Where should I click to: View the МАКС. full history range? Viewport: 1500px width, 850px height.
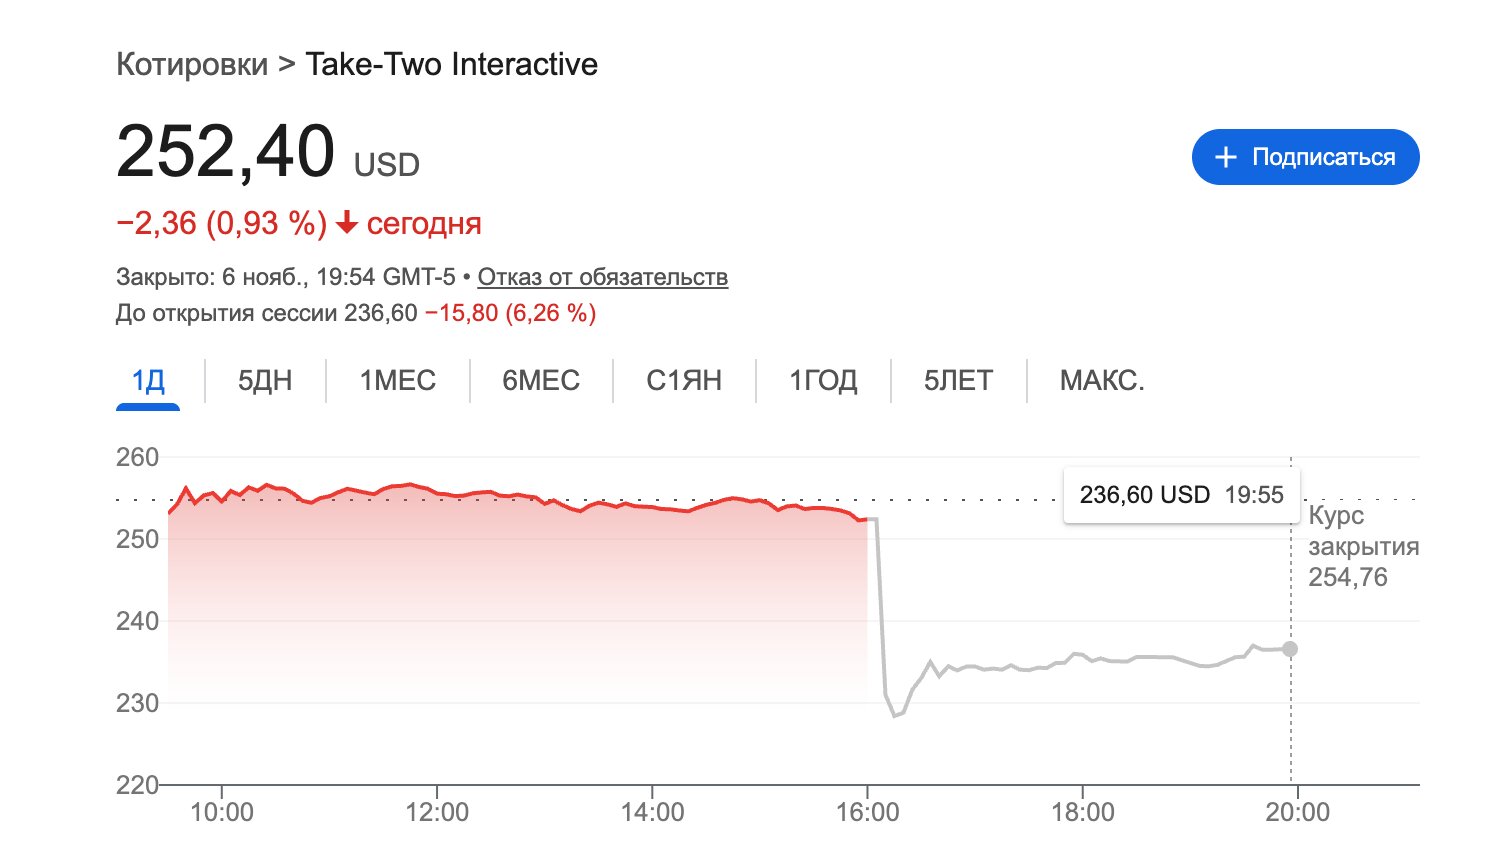1102,380
